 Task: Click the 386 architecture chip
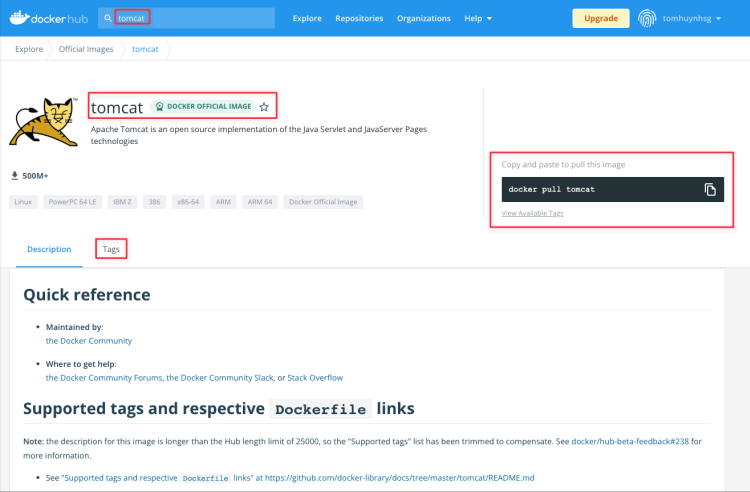tap(154, 202)
